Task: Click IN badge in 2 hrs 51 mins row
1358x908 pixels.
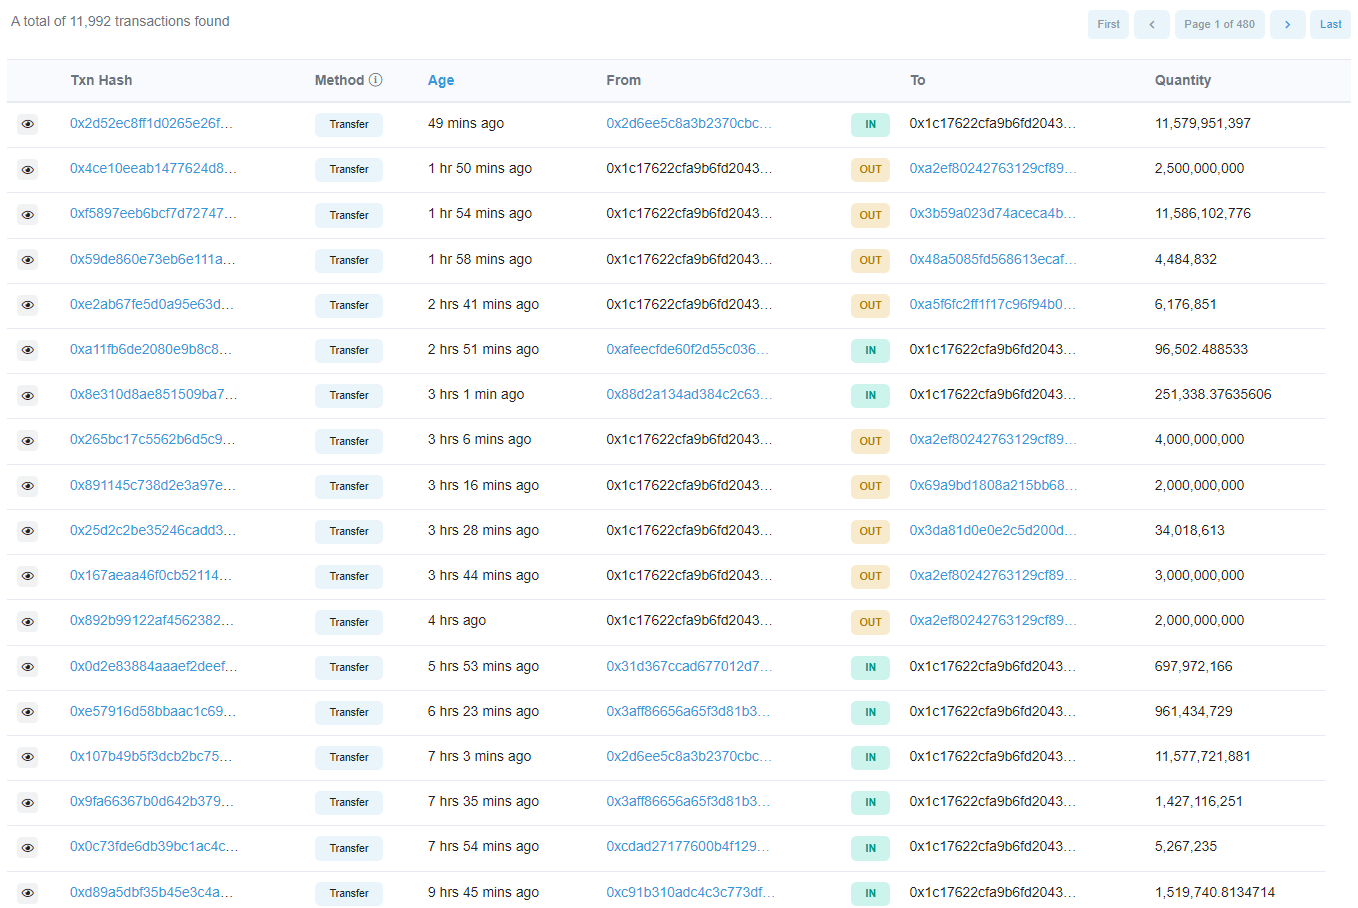Action: (870, 350)
